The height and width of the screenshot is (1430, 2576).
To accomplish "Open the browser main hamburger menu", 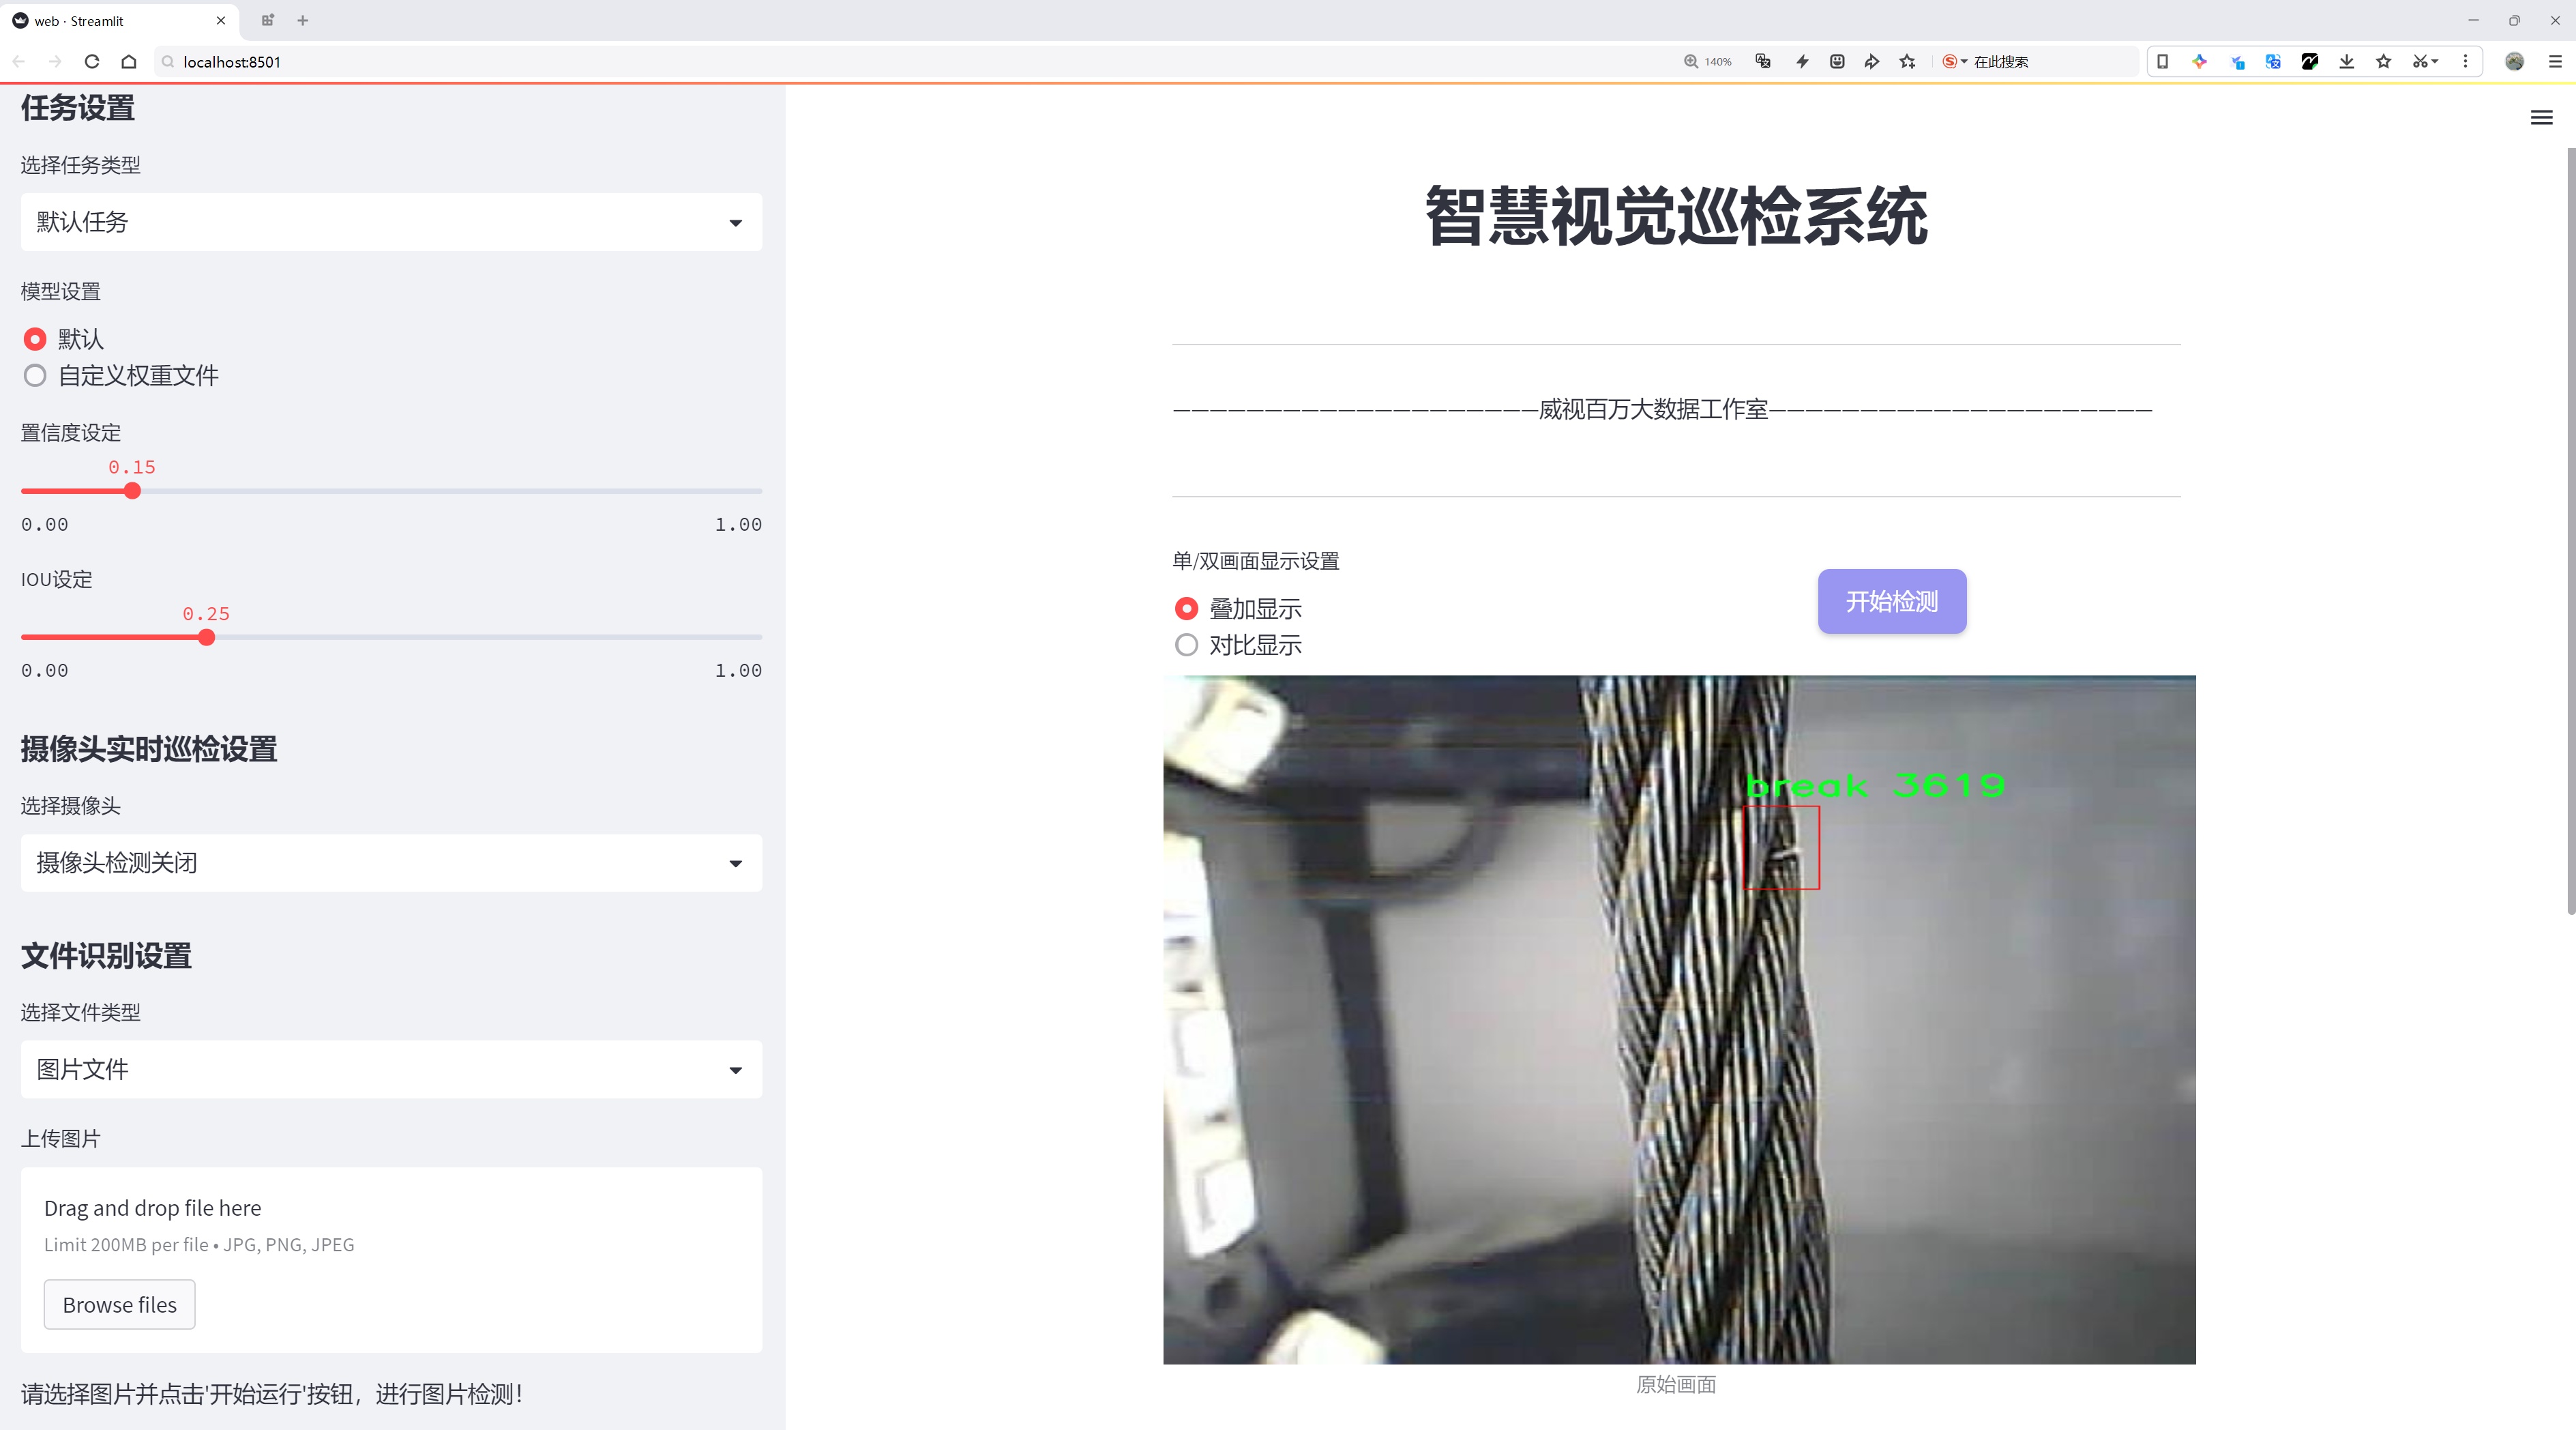I will (2554, 62).
